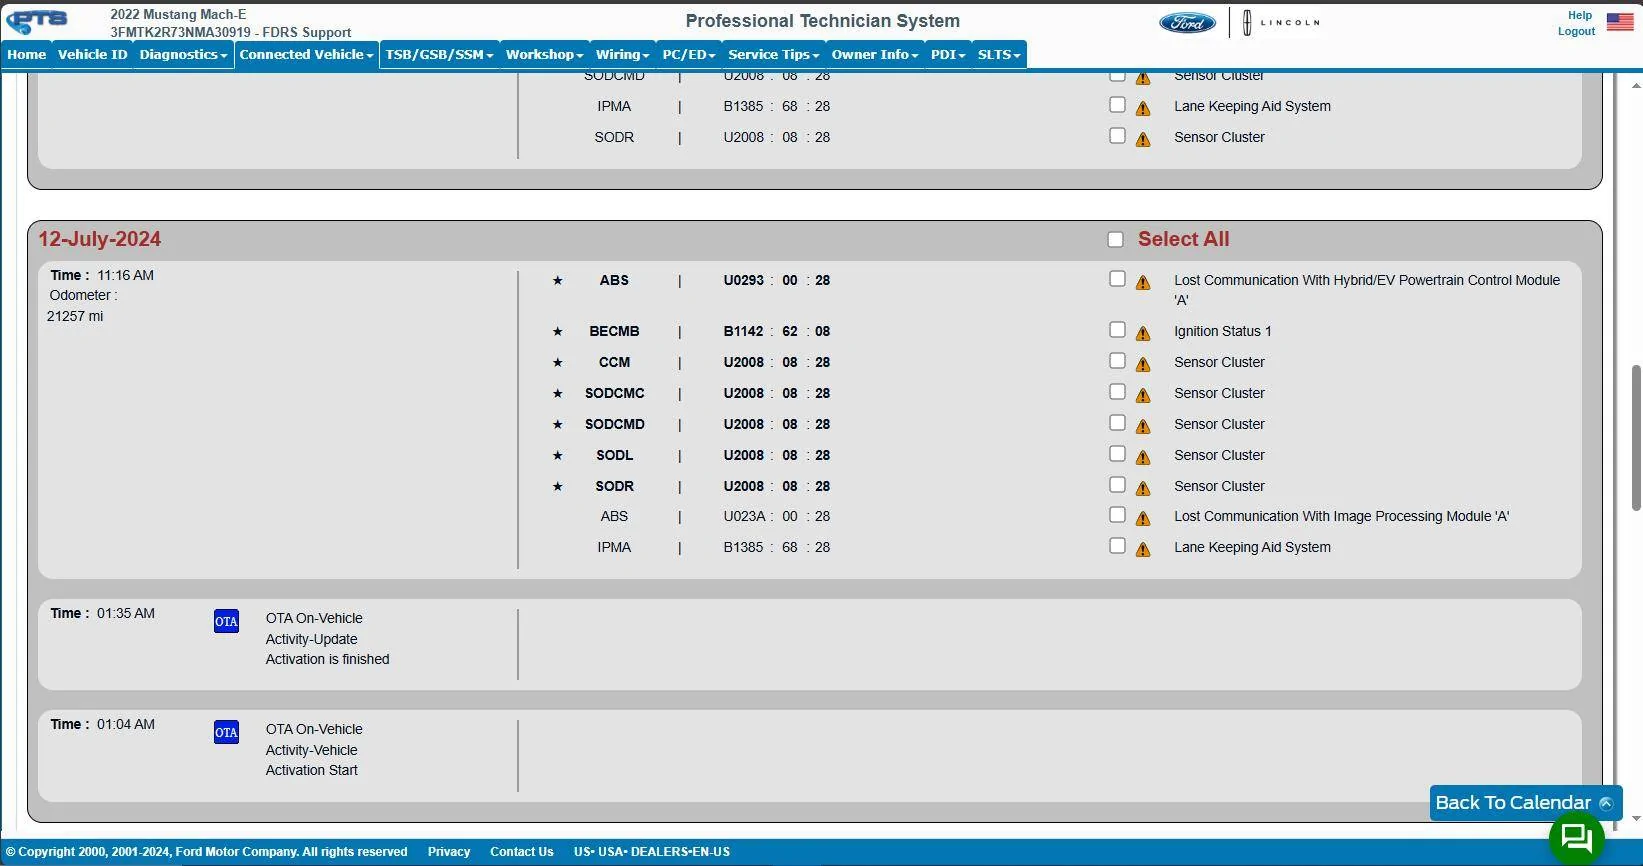The width and height of the screenshot is (1643, 866).
Task: Check the top unstarred SODR U2008 checkbox
Action: 1117,135
